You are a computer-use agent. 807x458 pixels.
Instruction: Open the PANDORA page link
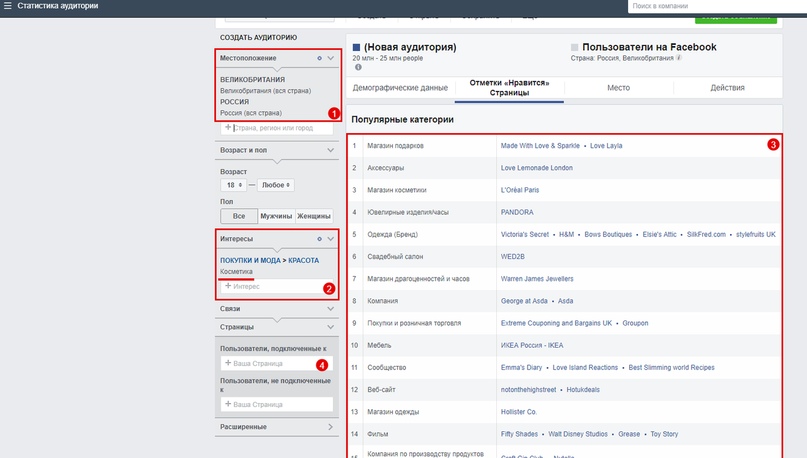click(517, 212)
